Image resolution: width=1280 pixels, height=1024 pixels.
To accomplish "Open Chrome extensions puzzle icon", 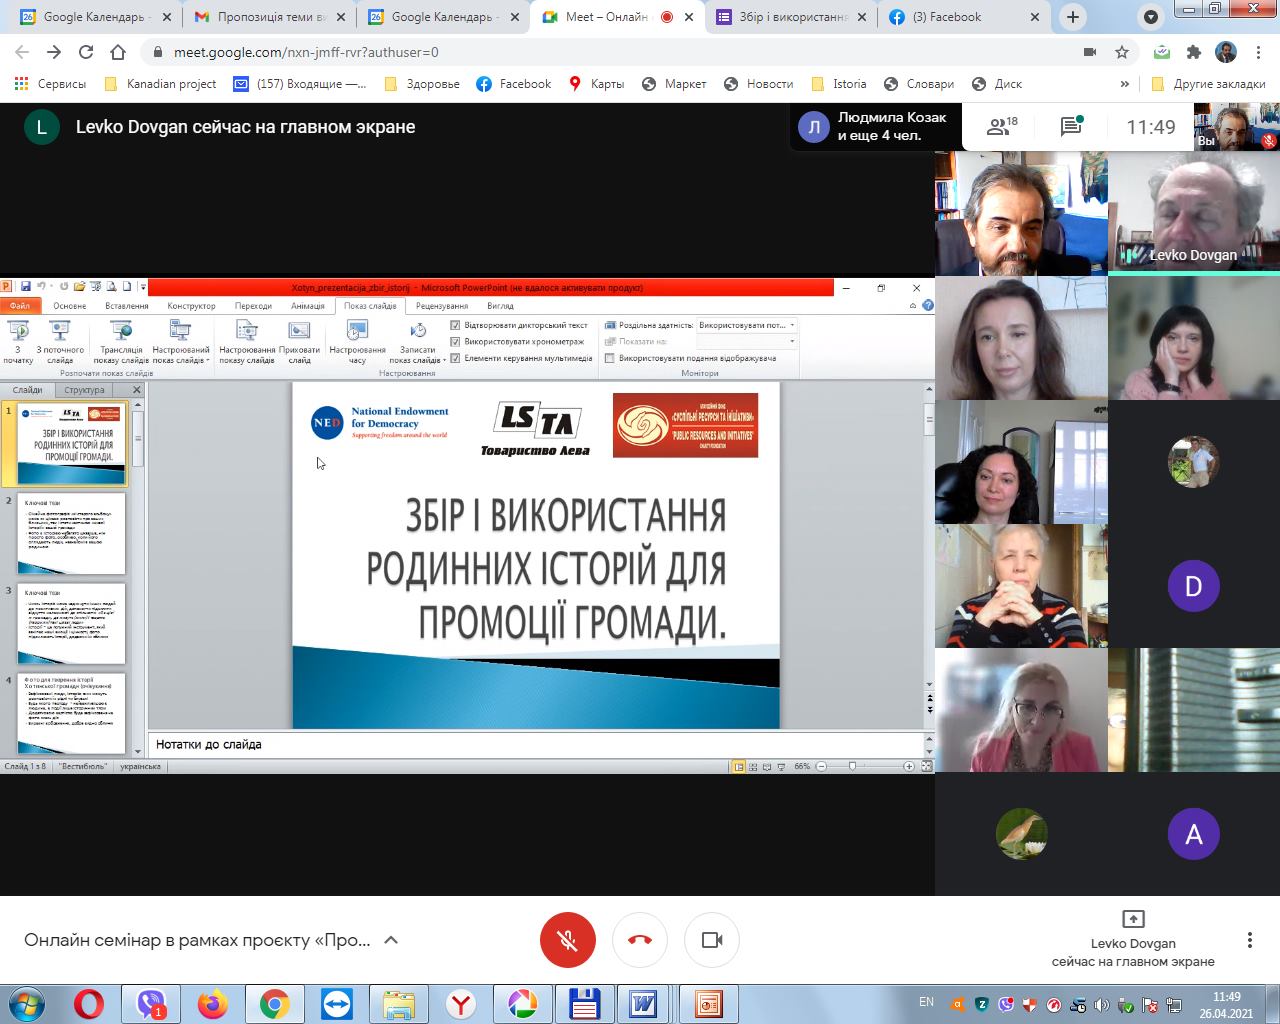I will point(1193,52).
